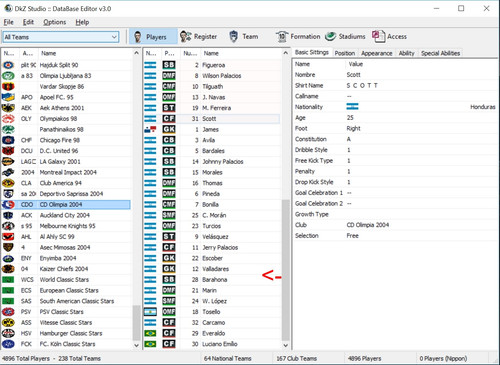This screenshot has height=365, width=500.
Task: Open the Edit menu
Action: (x=28, y=22)
